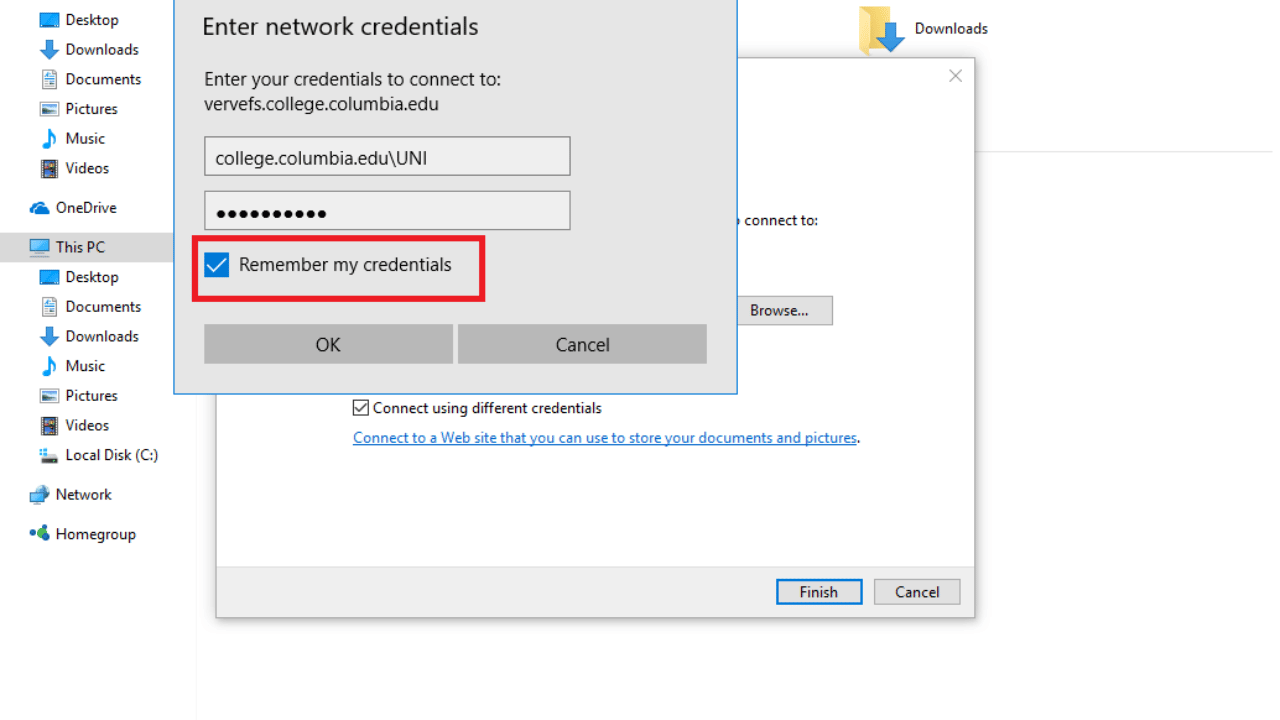1280x720 pixels.
Task: Click the Pictures icon under Quick access
Action: point(49,109)
